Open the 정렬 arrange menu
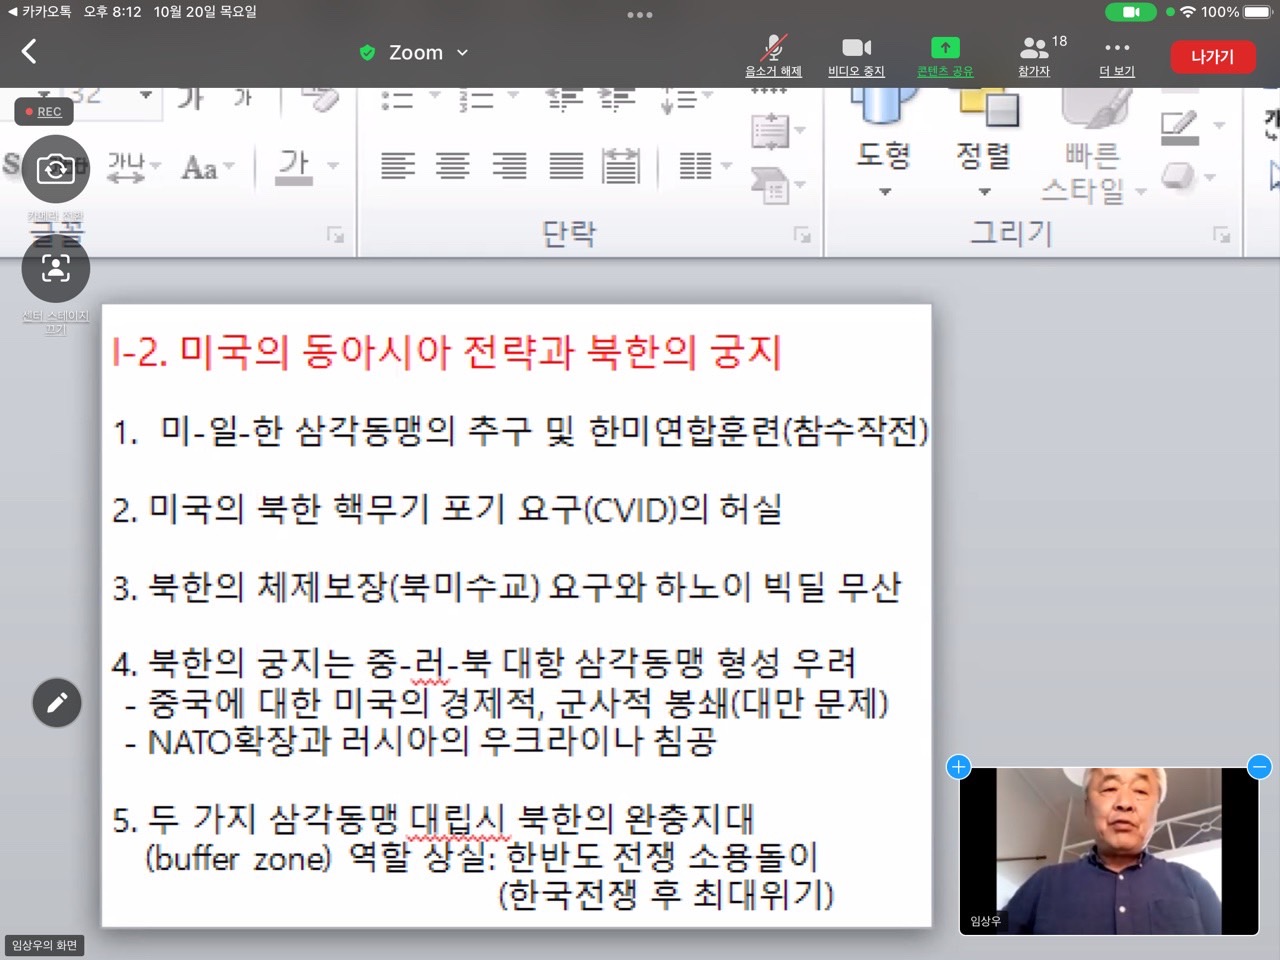 pyautogui.click(x=984, y=145)
